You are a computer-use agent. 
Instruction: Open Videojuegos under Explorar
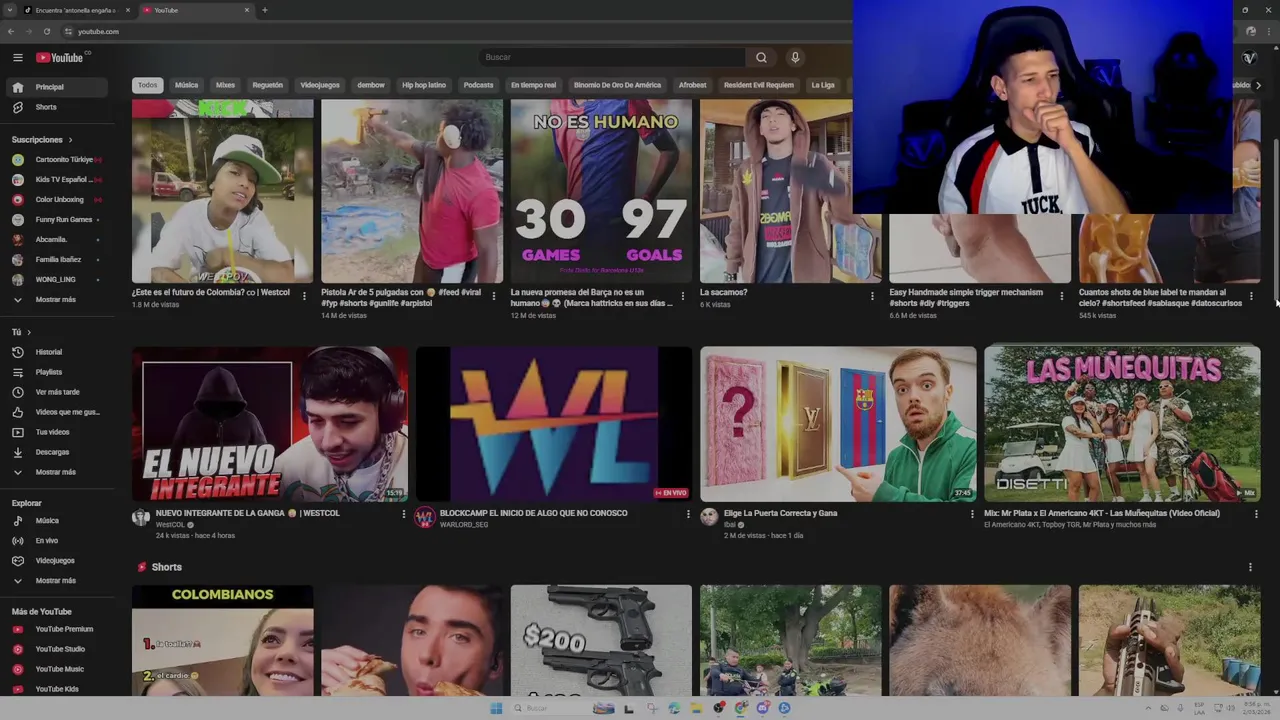57,561
